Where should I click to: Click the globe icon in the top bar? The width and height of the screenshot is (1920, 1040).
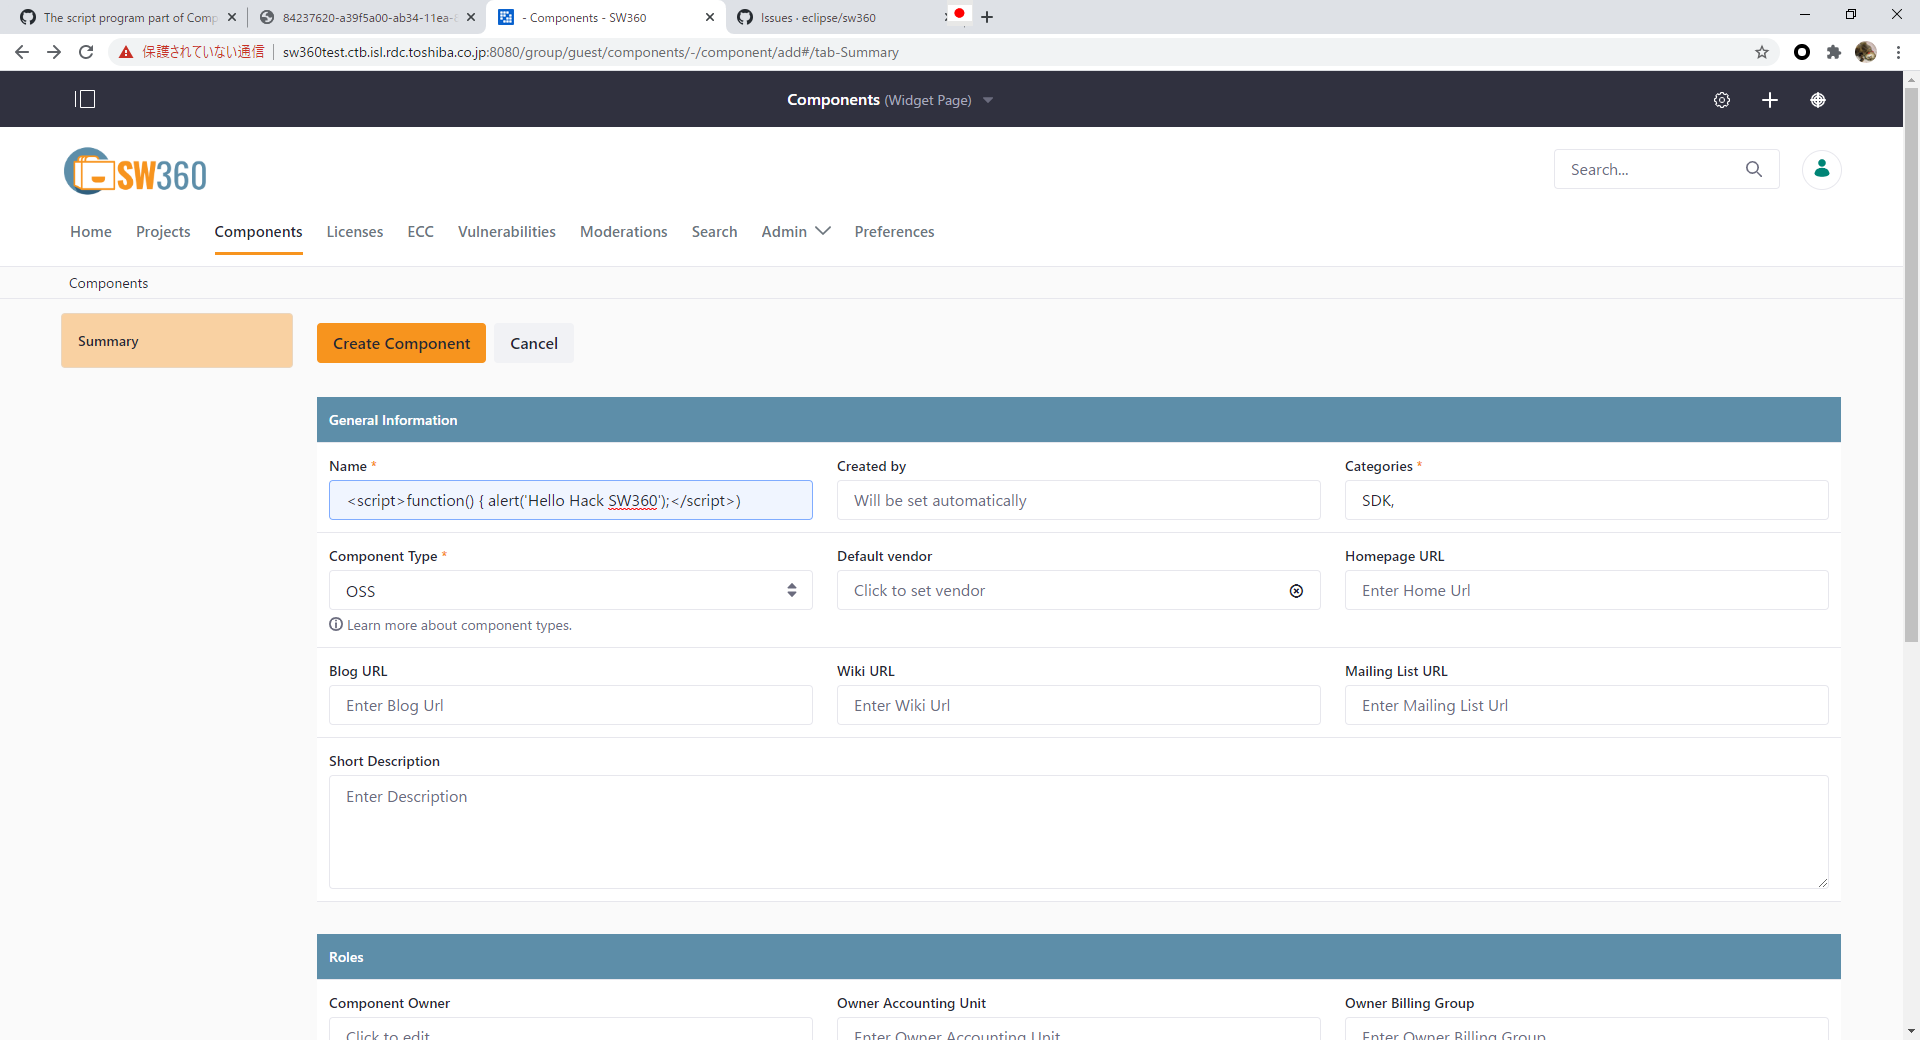pyautogui.click(x=1817, y=99)
